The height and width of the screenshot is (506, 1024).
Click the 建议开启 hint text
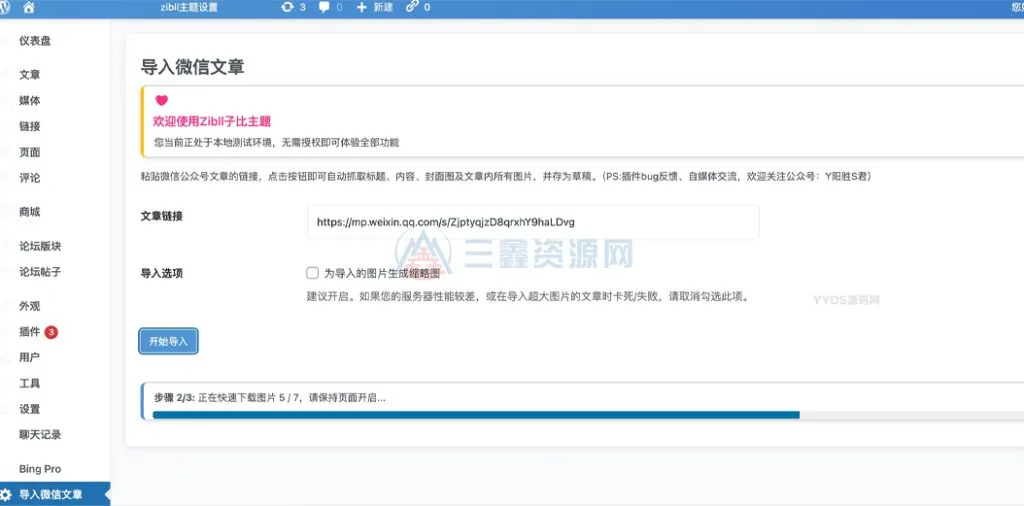pos(528,296)
